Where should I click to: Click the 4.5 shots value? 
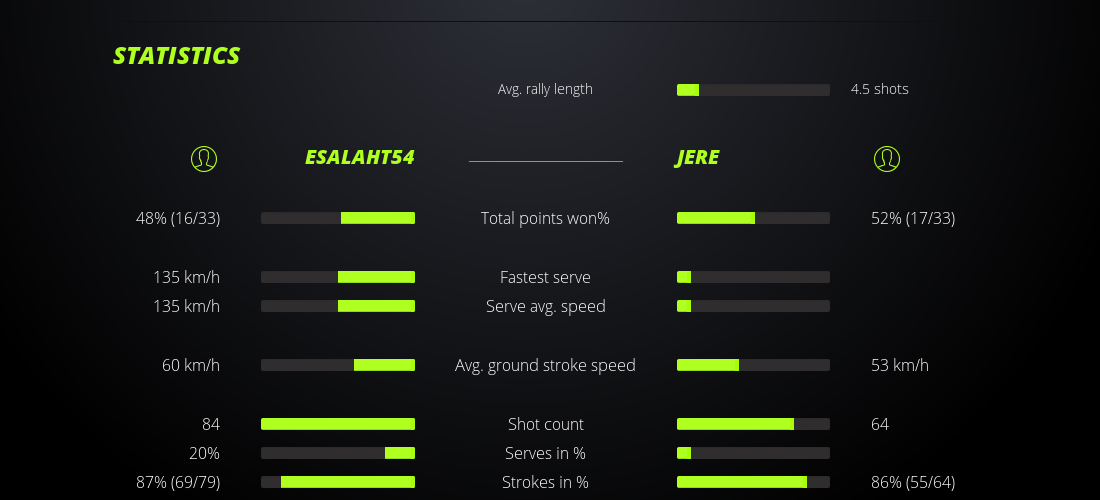point(880,89)
